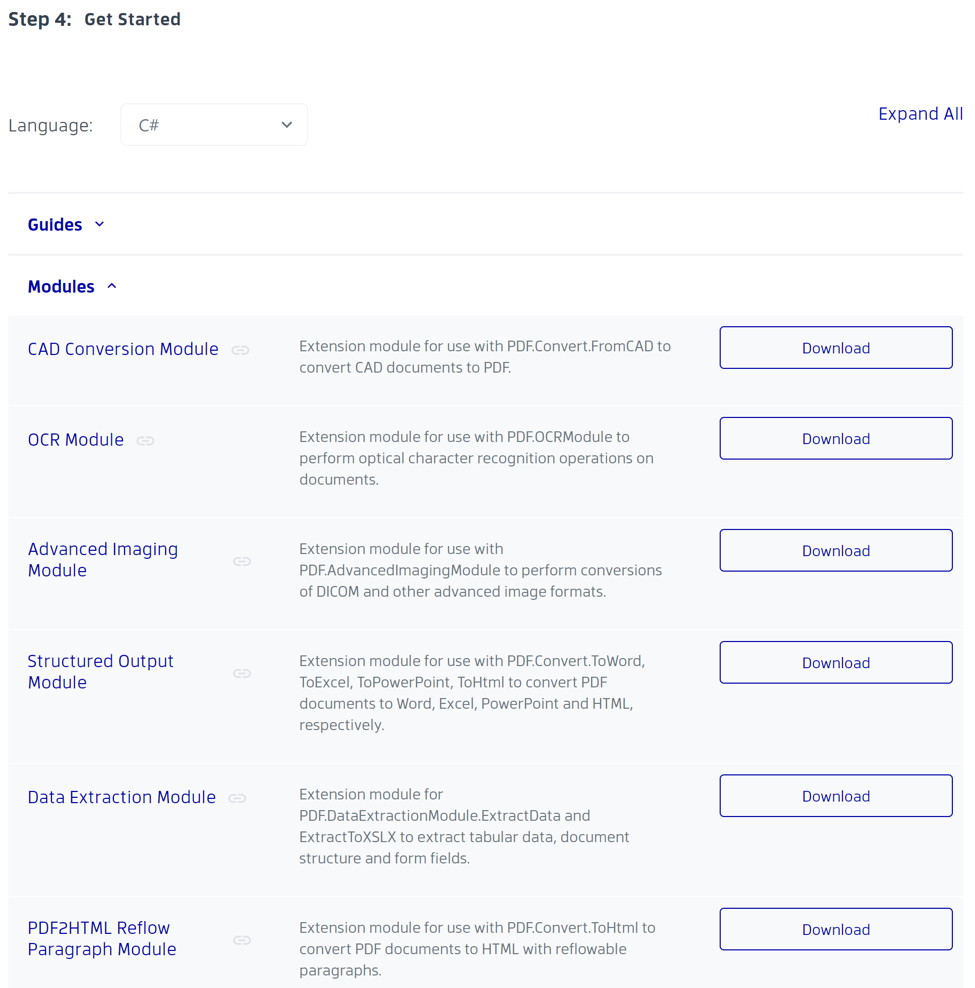The image size is (975, 988).
Task: Download the CAD Conversion Module
Action: pos(835,347)
